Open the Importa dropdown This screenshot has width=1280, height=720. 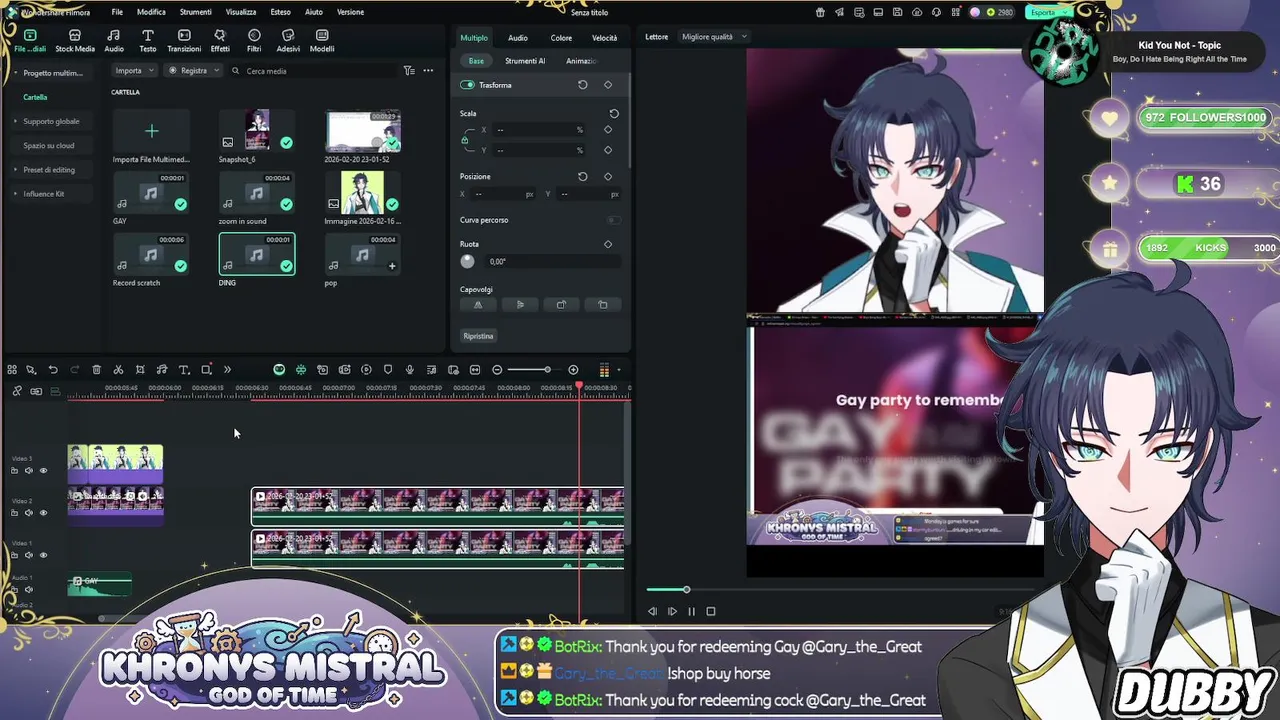134,71
